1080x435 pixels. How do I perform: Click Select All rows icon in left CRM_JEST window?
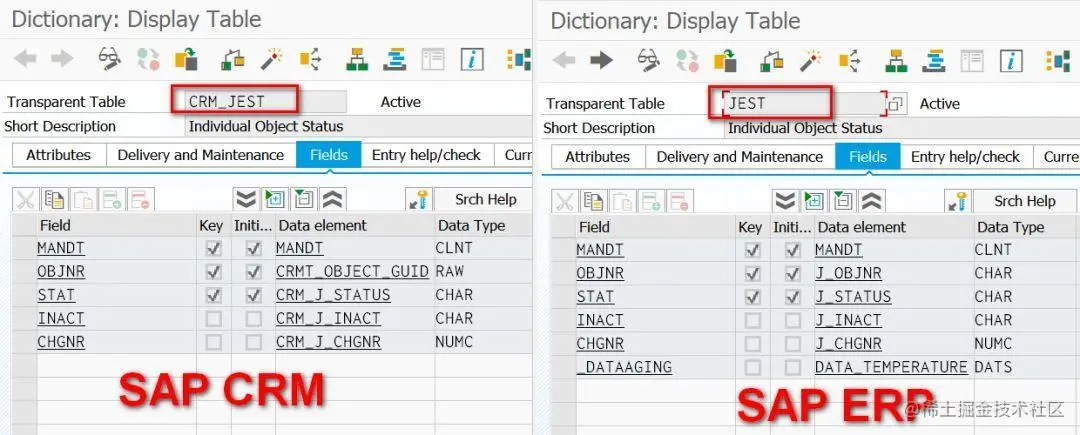pos(275,200)
